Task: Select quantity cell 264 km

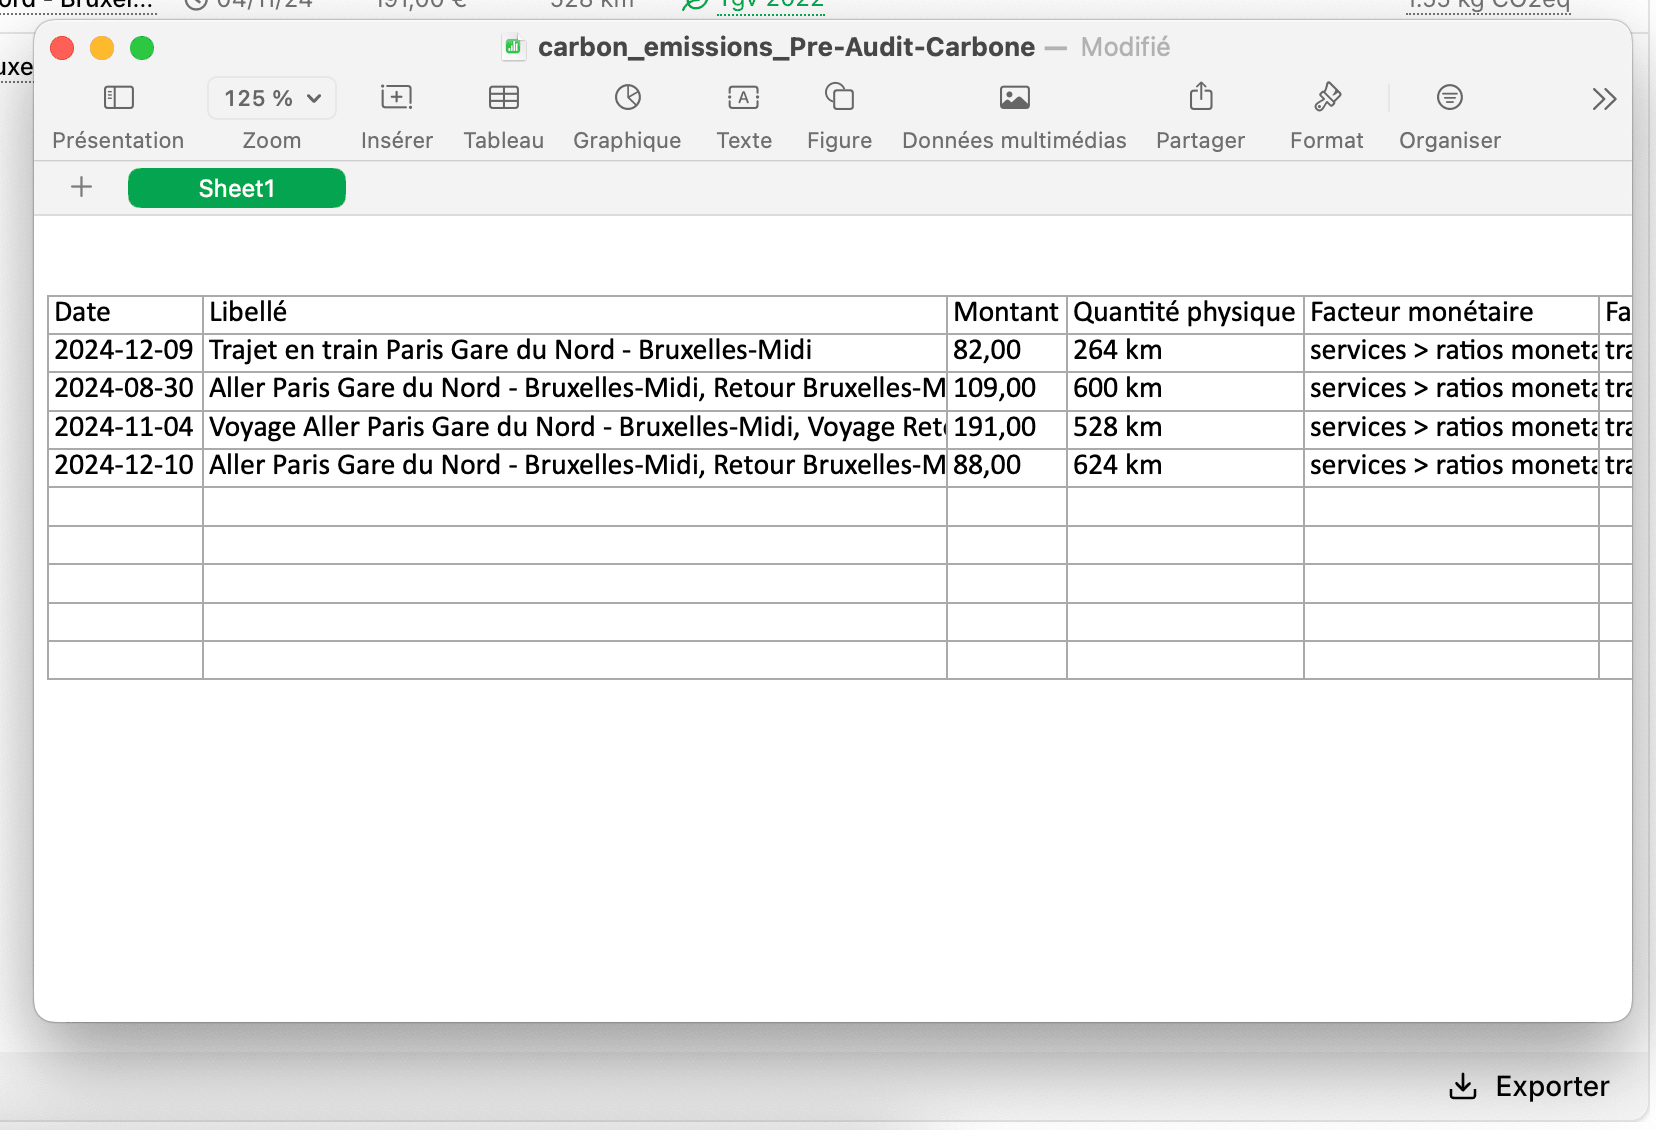Action: point(1185,352)
